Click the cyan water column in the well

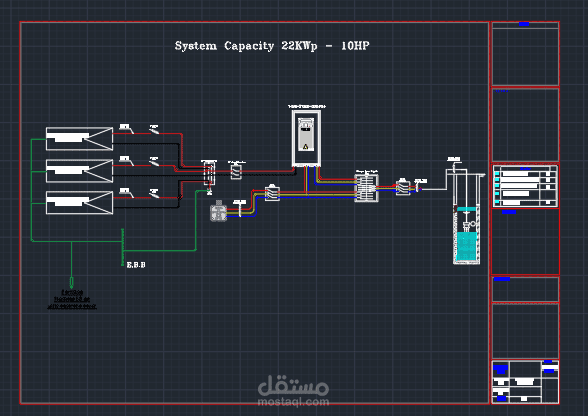click(x=466, y=247)
